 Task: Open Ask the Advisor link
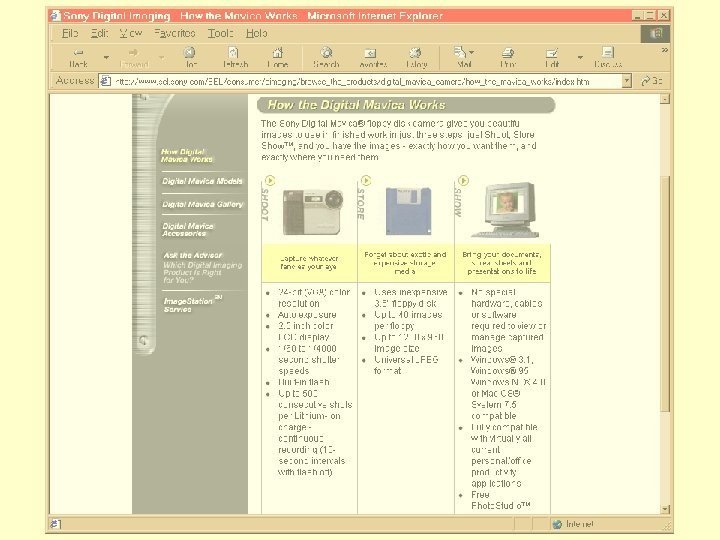[193, 255]
